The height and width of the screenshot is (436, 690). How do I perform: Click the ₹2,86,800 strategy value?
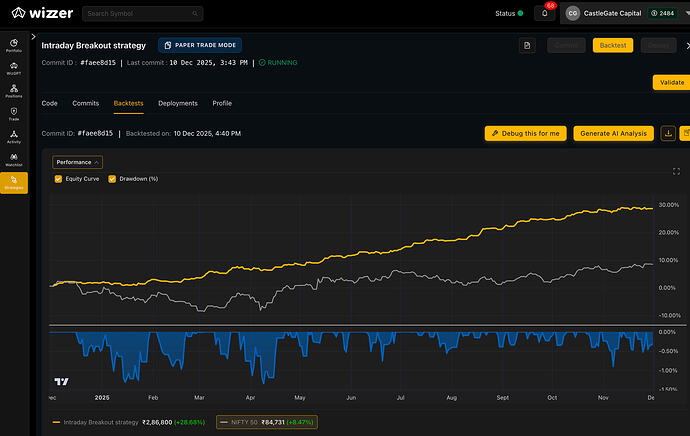(x=157, y=422)
